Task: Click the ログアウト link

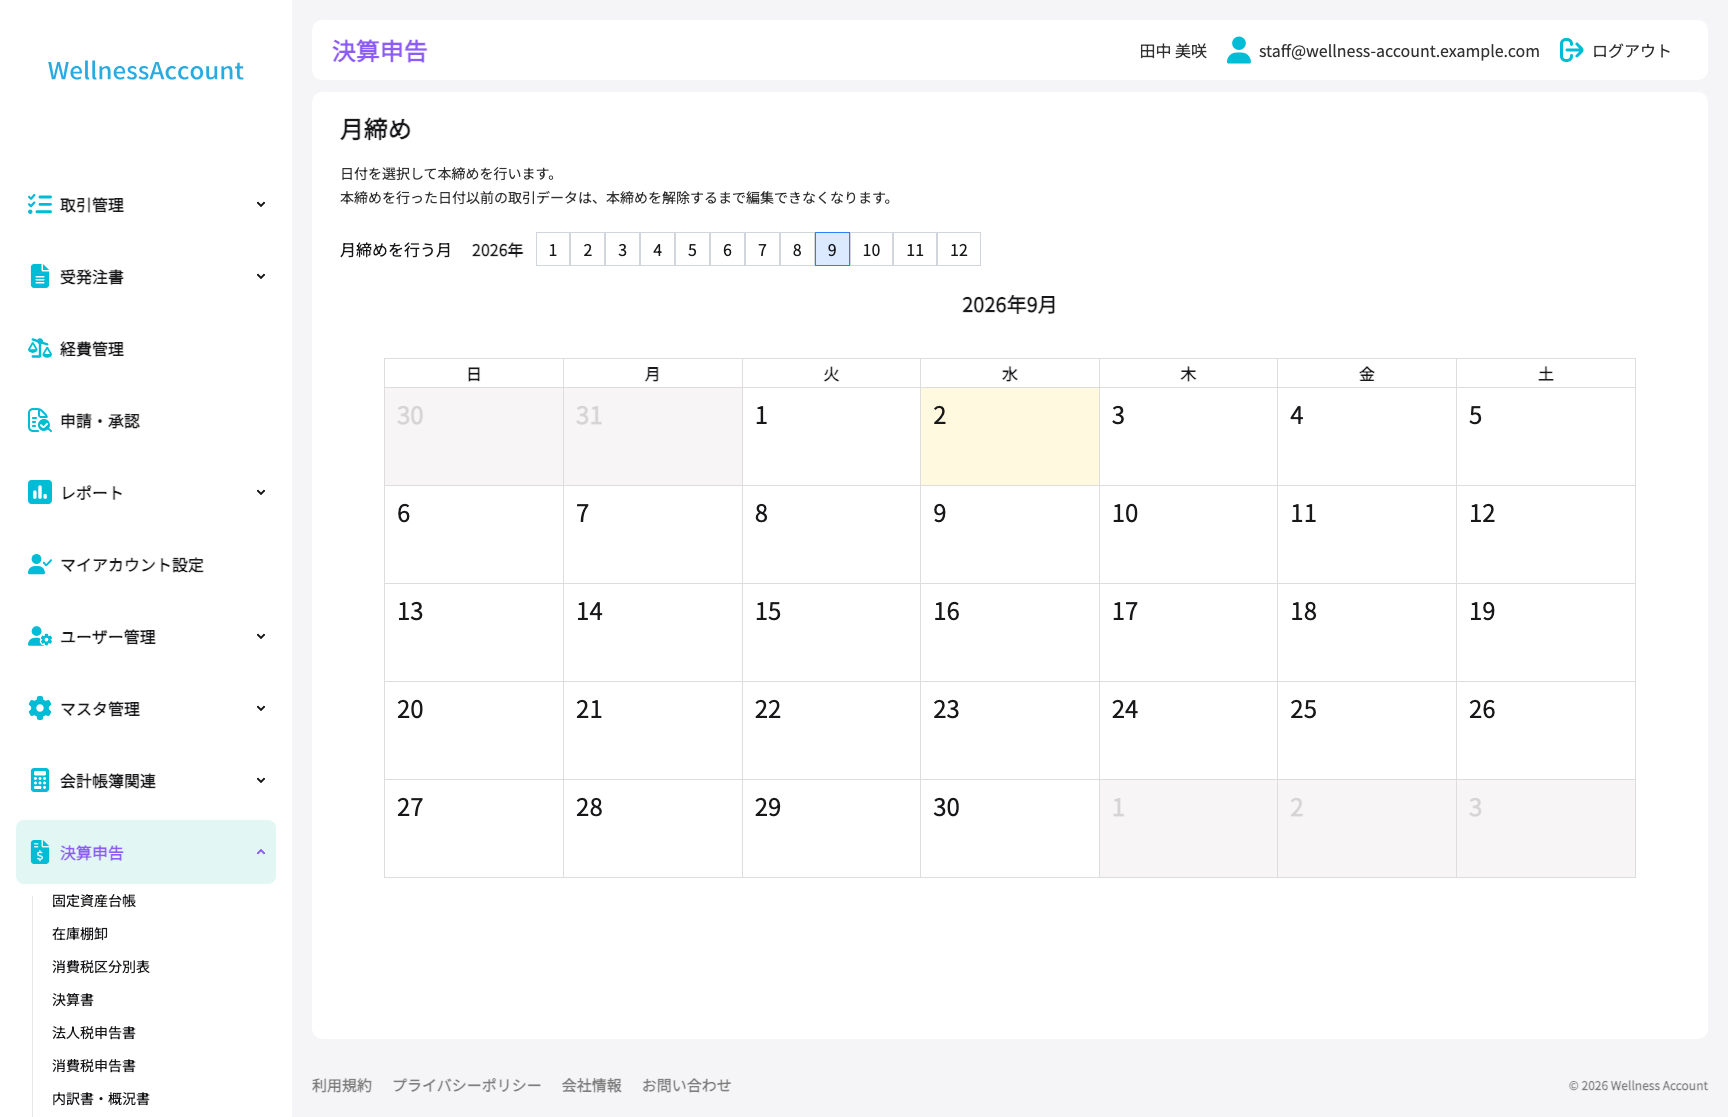Action: tap(1632, 51)
